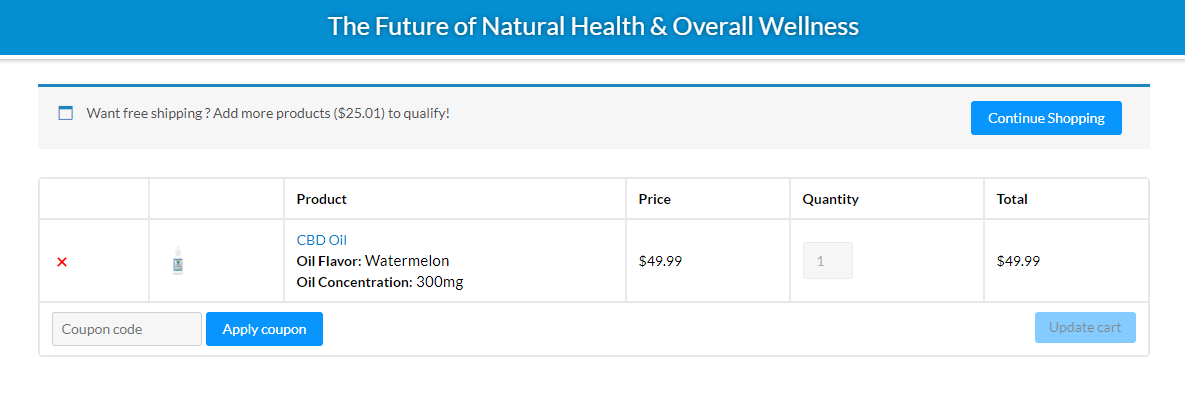Screen dimensions: 1185x395
Task: Click the Price column header
Action: [x=654, y=199]
